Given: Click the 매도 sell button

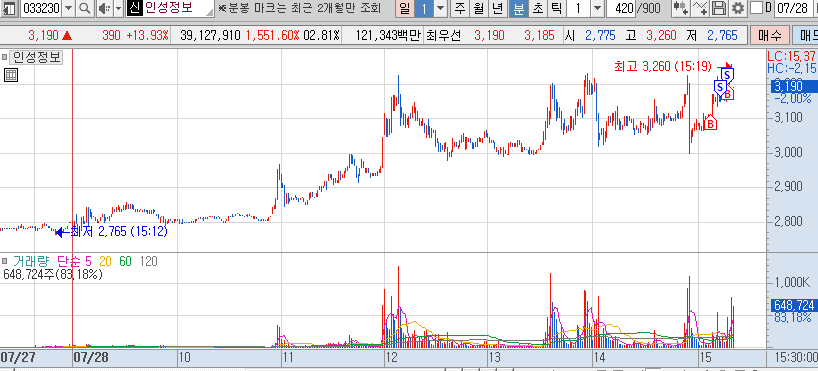Looking at the screenshot, I should [806, 35].
